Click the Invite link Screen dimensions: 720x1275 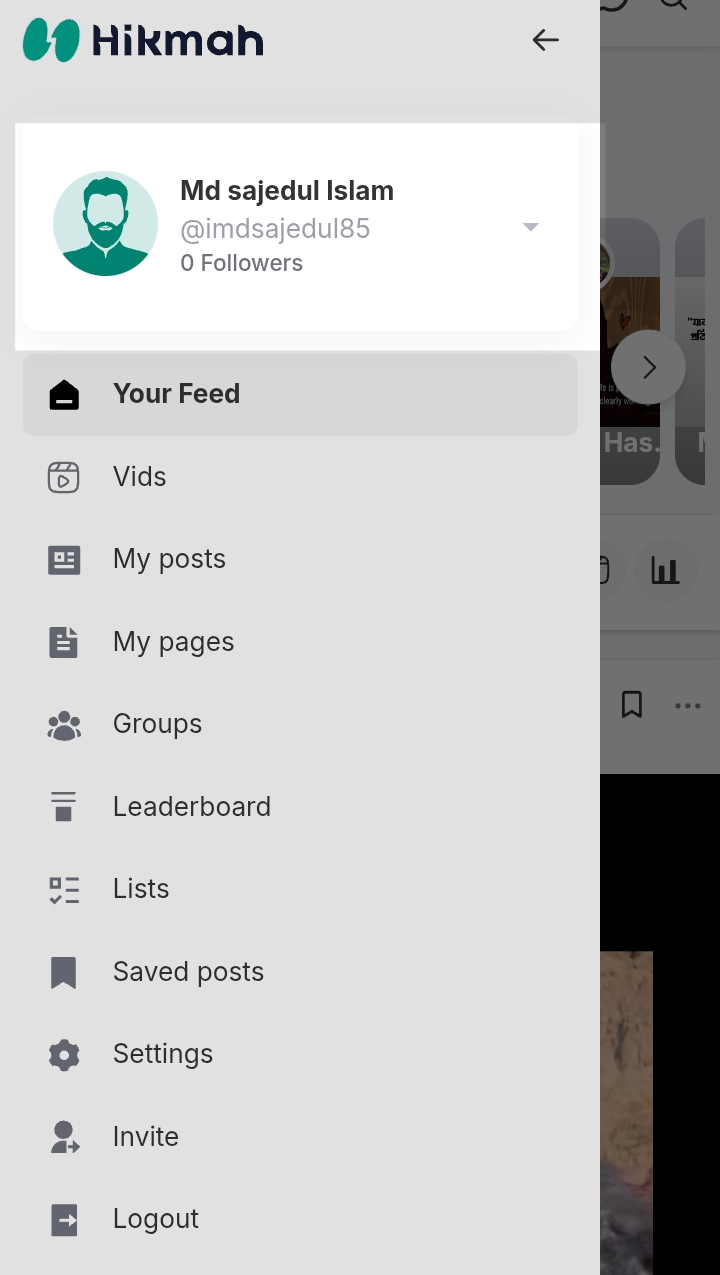pos(146,1137)
